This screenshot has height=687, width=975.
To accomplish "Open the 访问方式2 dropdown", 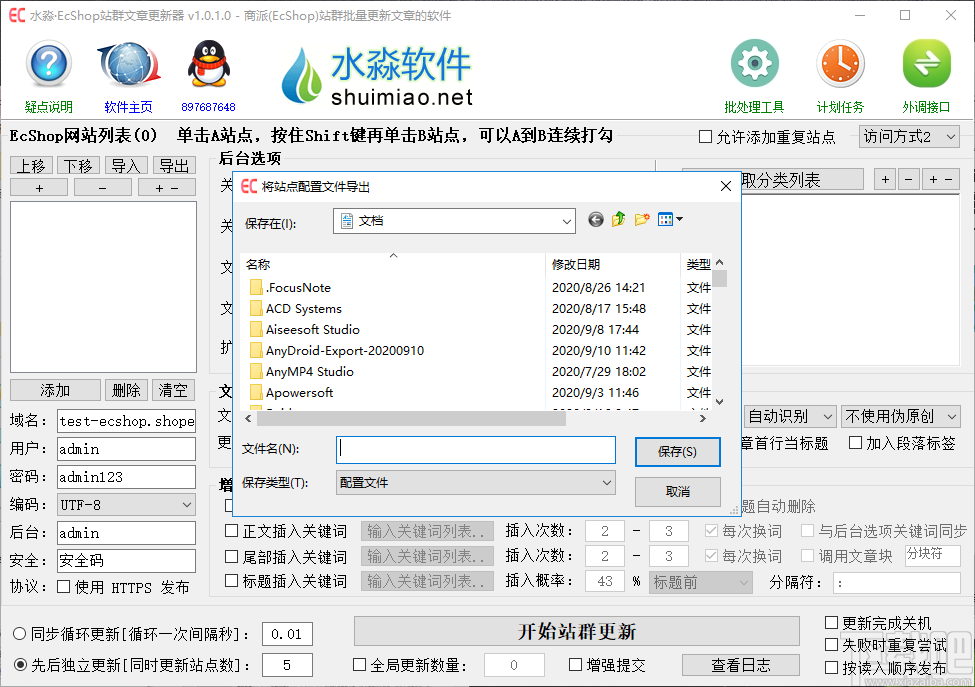I will [x=909, y=136].
